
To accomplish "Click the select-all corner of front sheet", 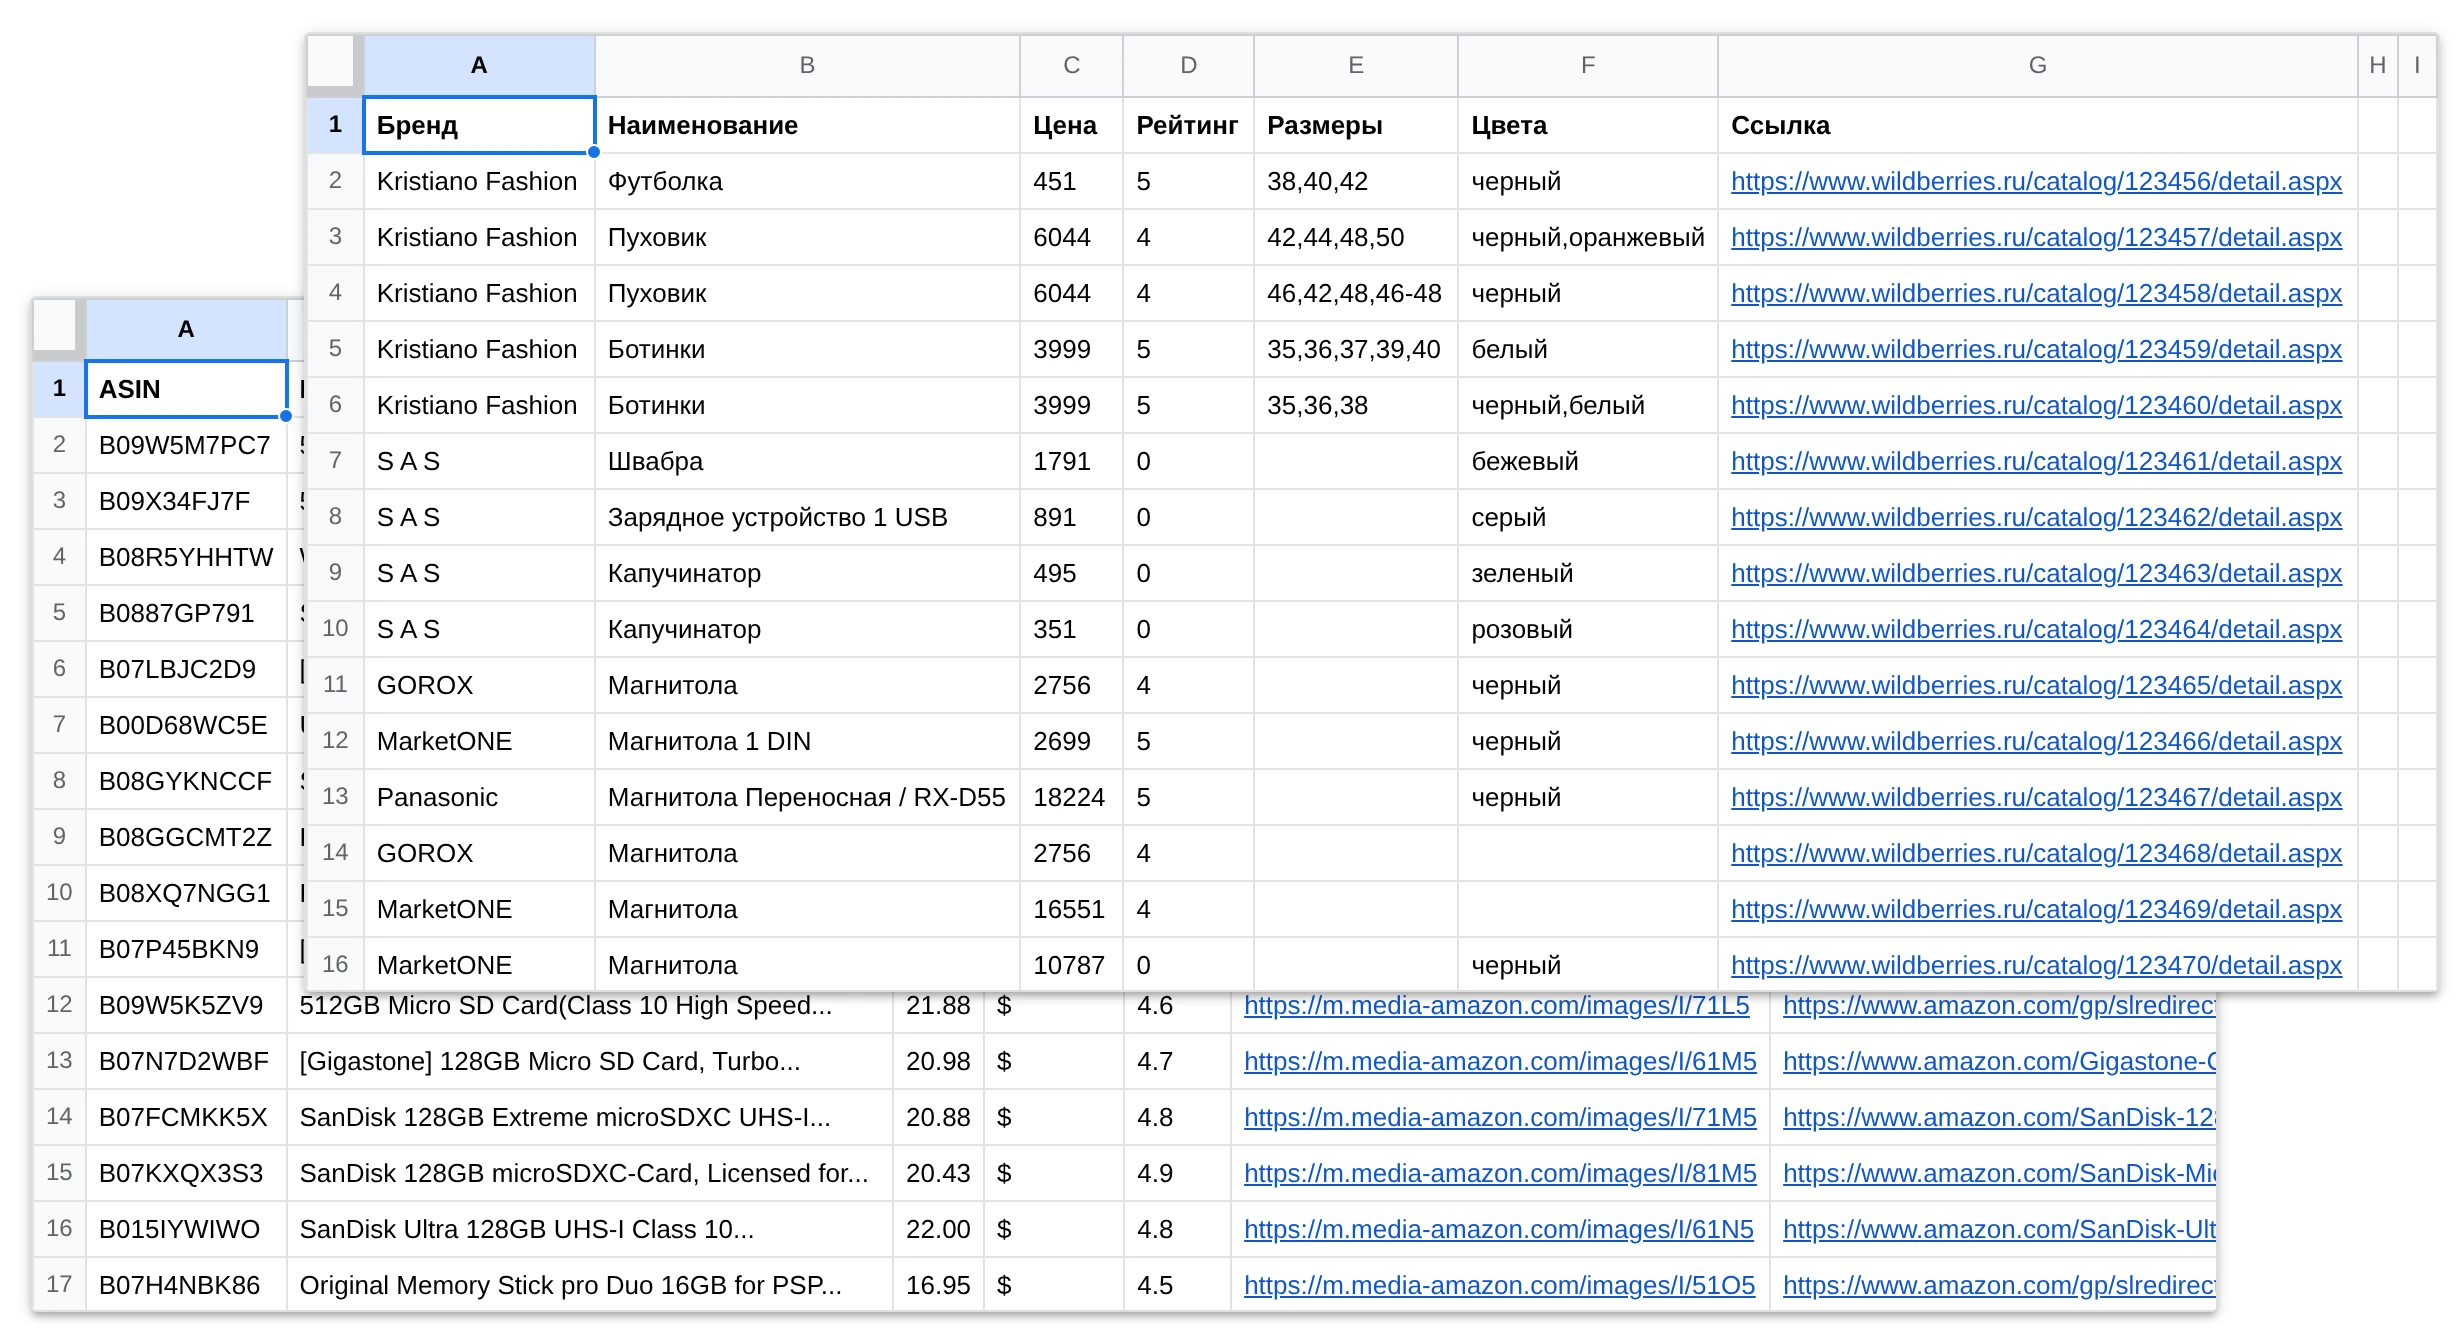I will (332, 63).
